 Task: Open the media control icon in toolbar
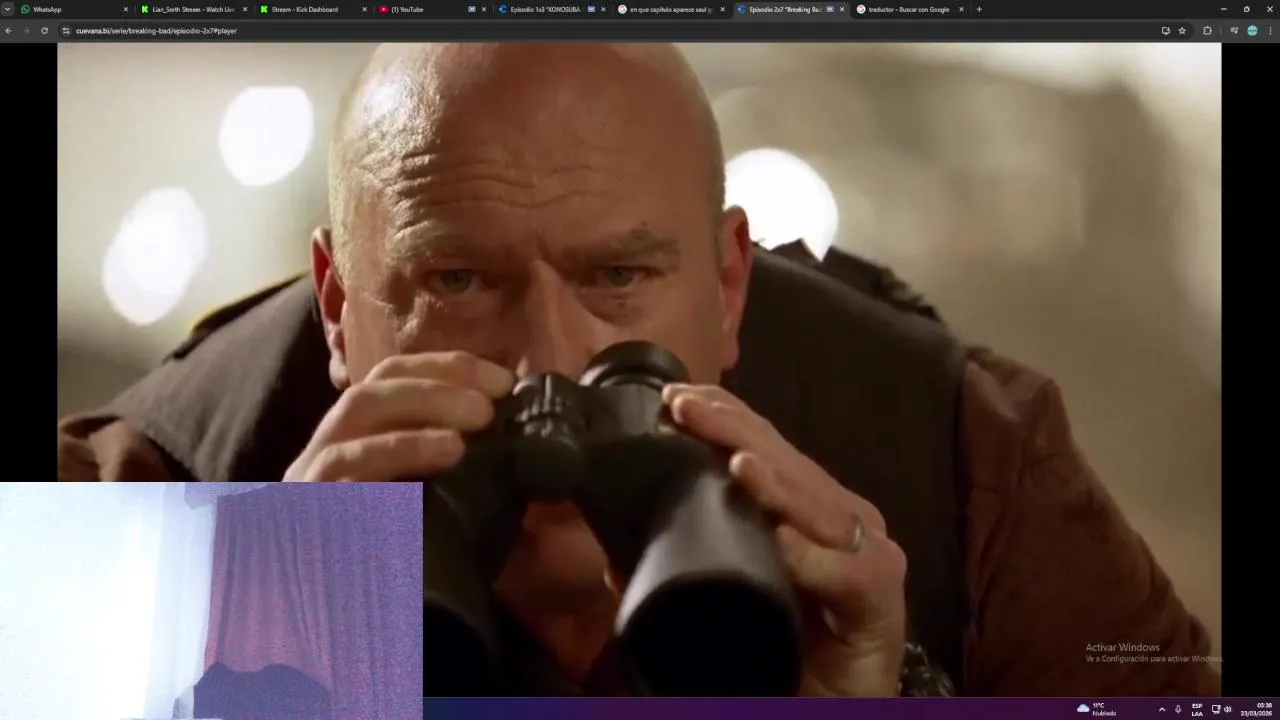pos(1233,31)
